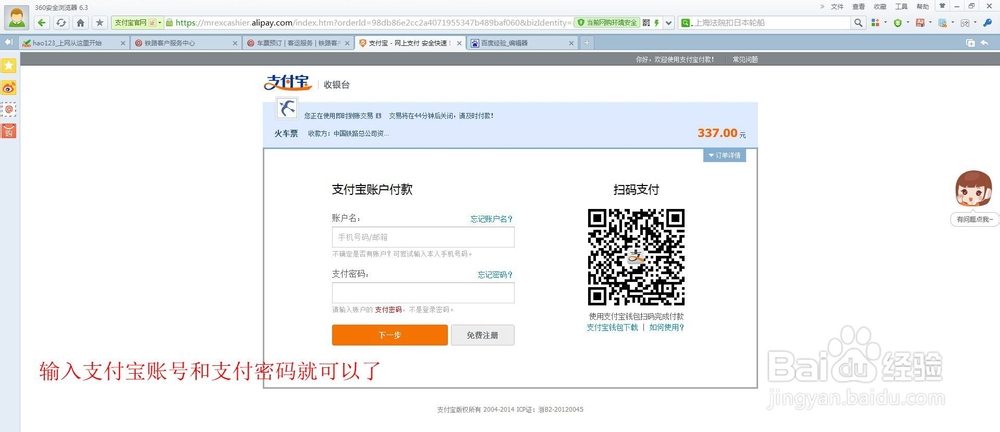Screen dimensions: 1000x432
Task: Go back with the green arrow button
Action: click(42, 23)
